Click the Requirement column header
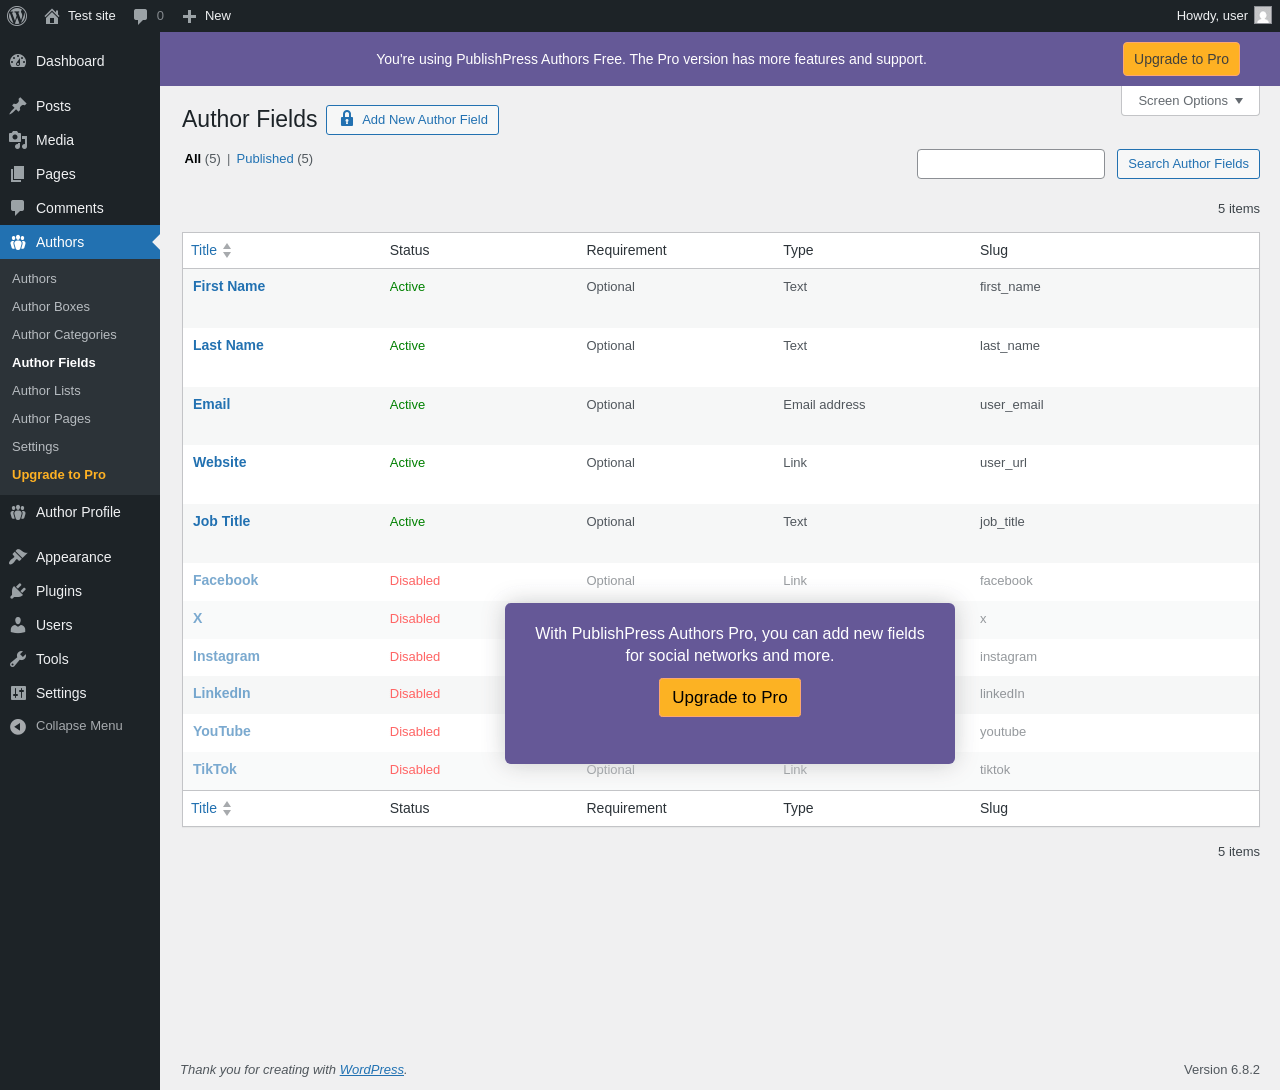 (626, 250)
